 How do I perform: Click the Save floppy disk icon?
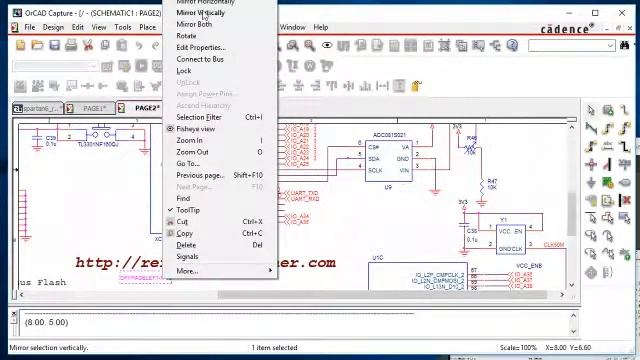click(54, 45)
